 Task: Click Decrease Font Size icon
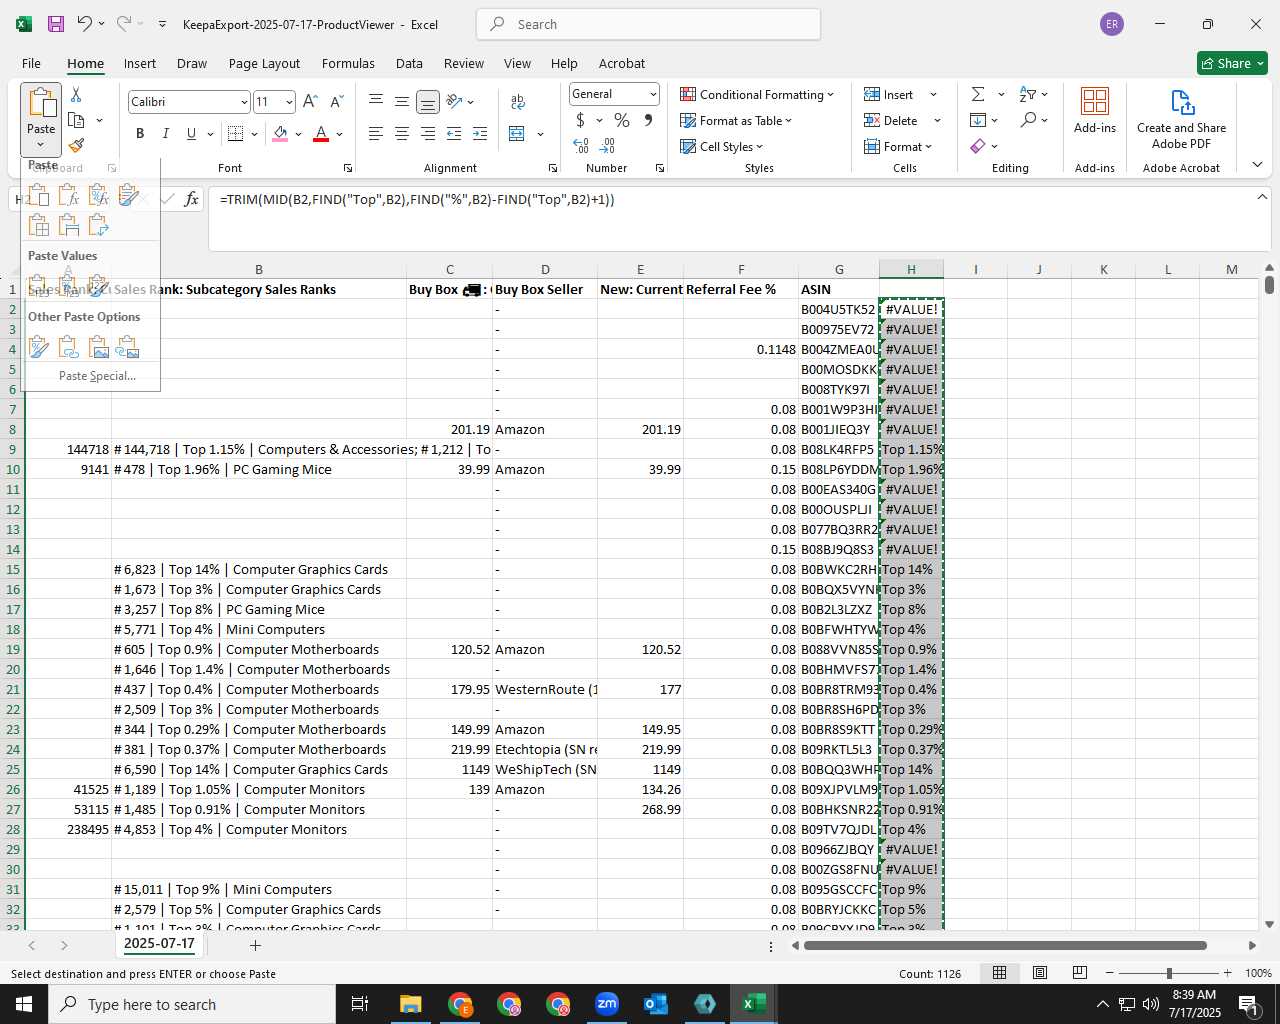coord(337,101)
